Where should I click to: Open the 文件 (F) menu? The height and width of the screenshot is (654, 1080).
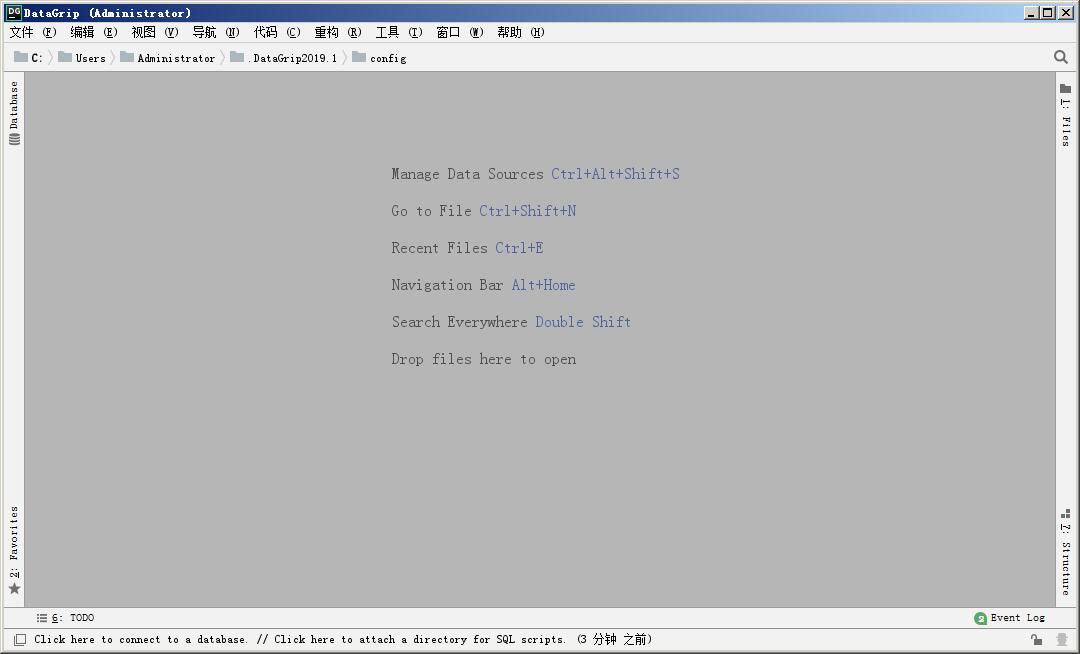coord(32,32)
